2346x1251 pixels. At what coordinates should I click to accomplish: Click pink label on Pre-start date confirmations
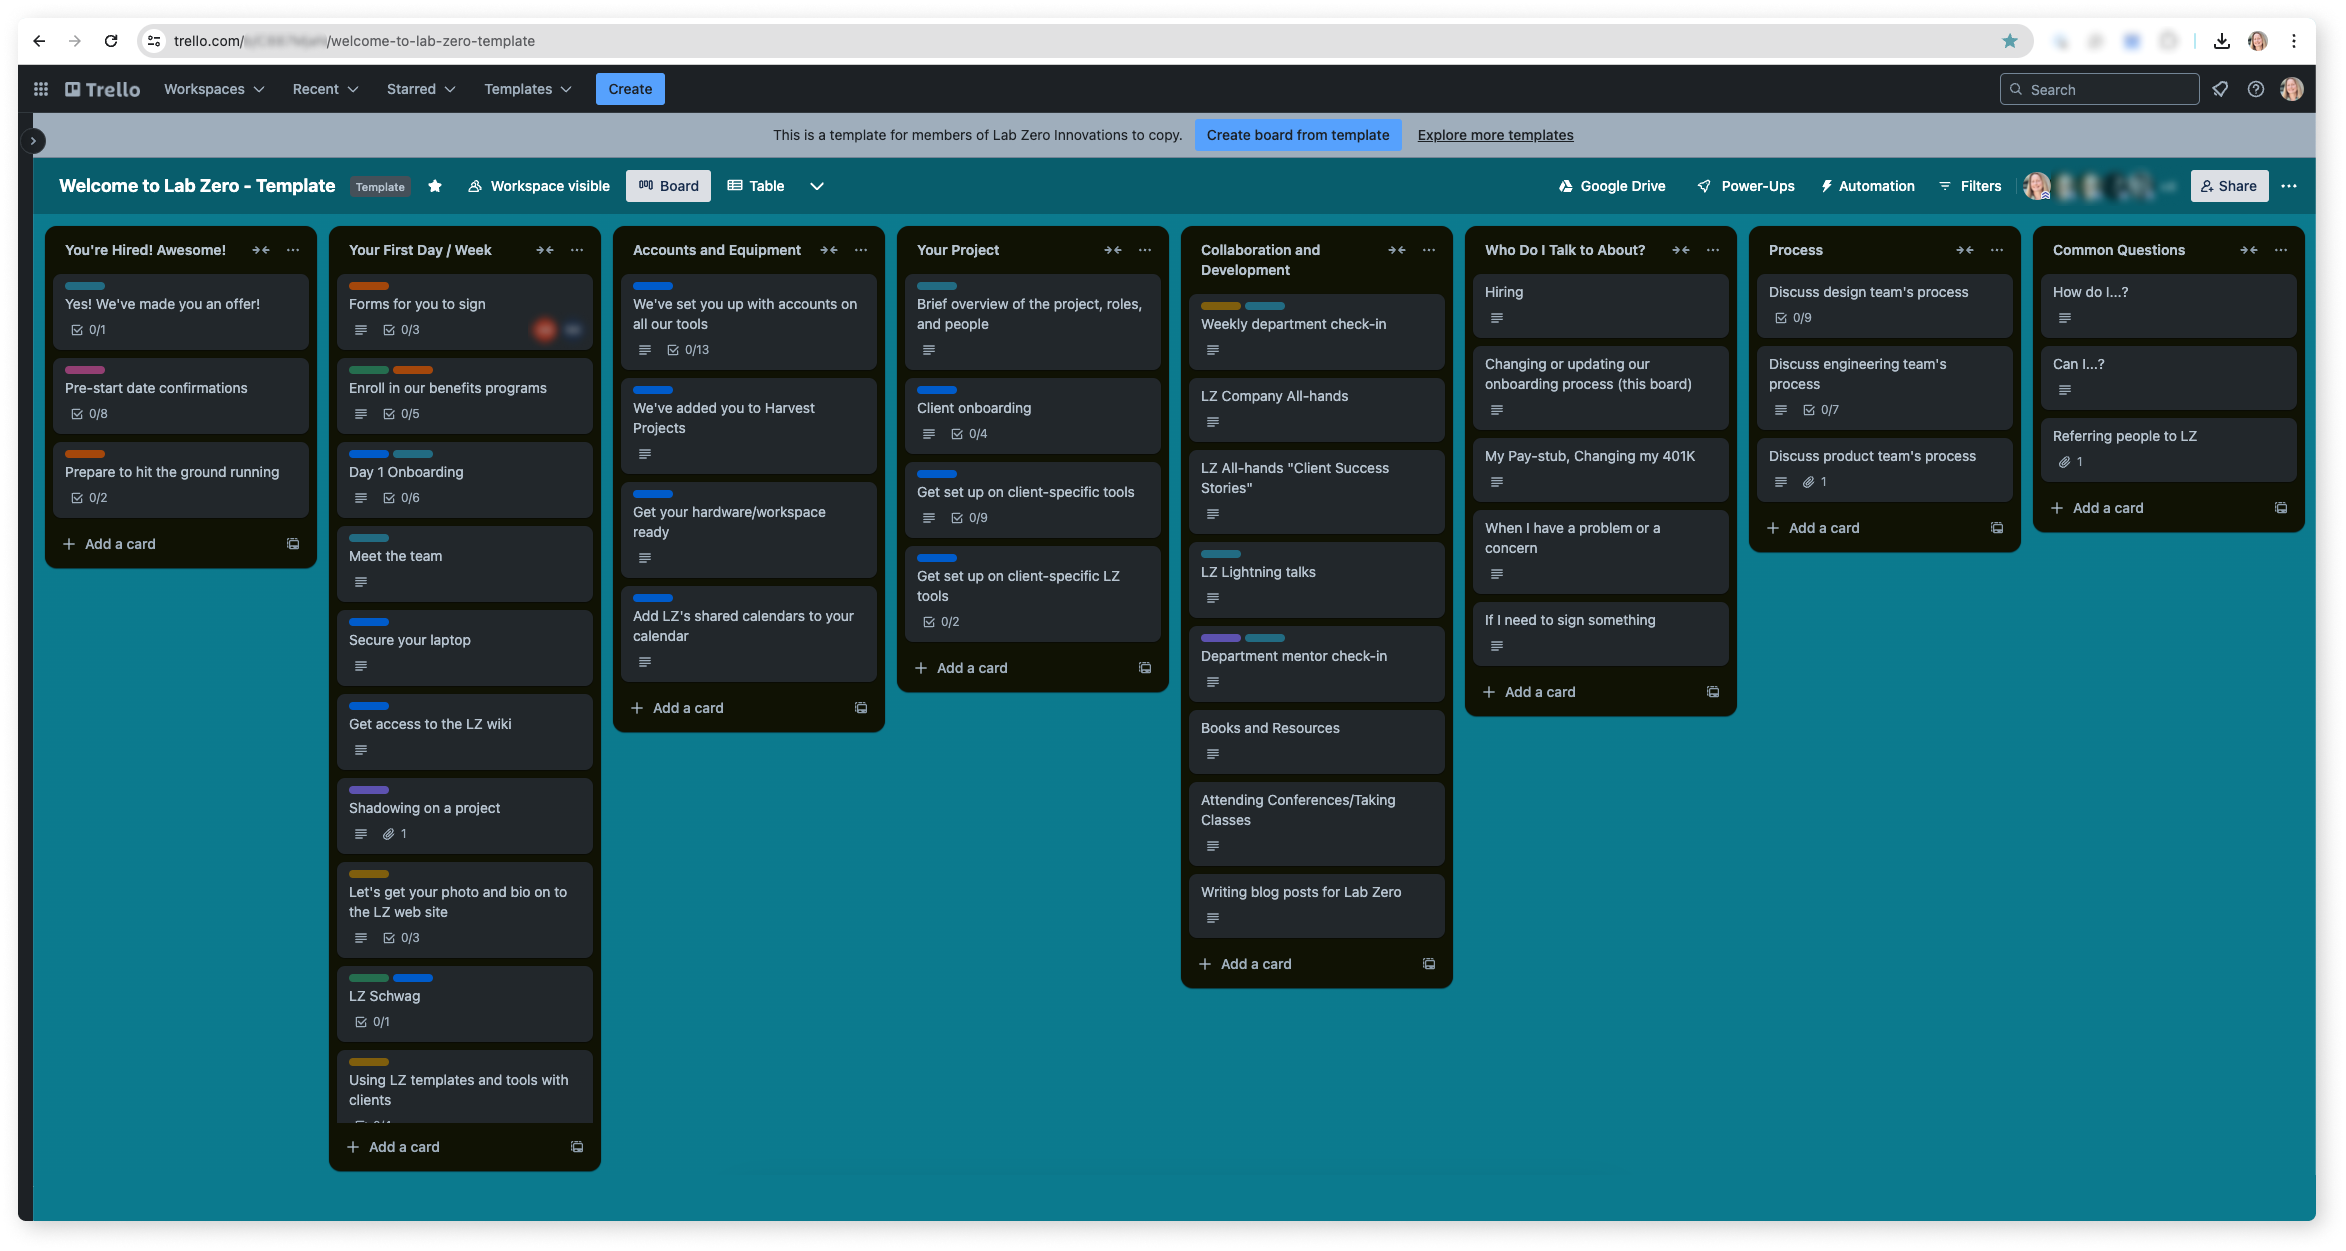85,370
